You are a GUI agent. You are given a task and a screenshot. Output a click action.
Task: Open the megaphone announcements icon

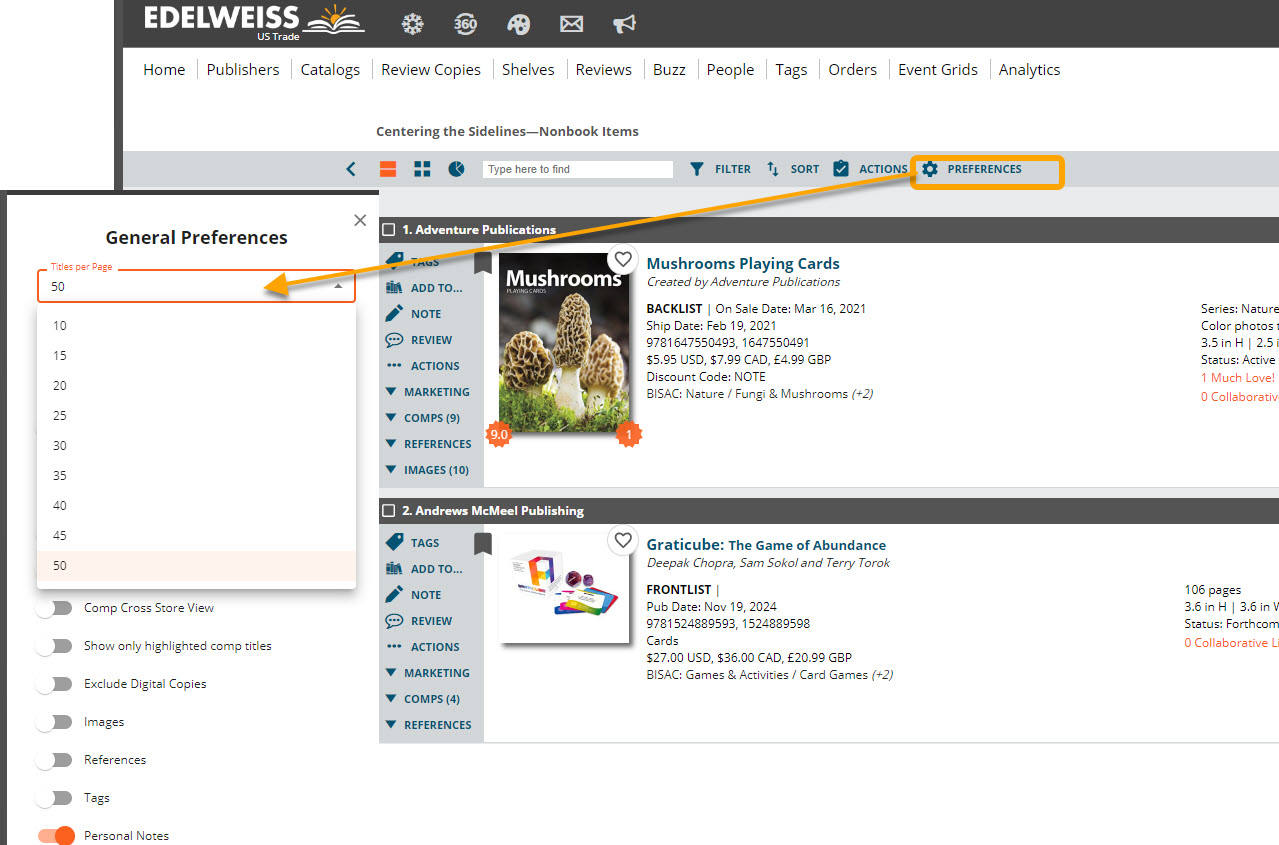[624, 24]
